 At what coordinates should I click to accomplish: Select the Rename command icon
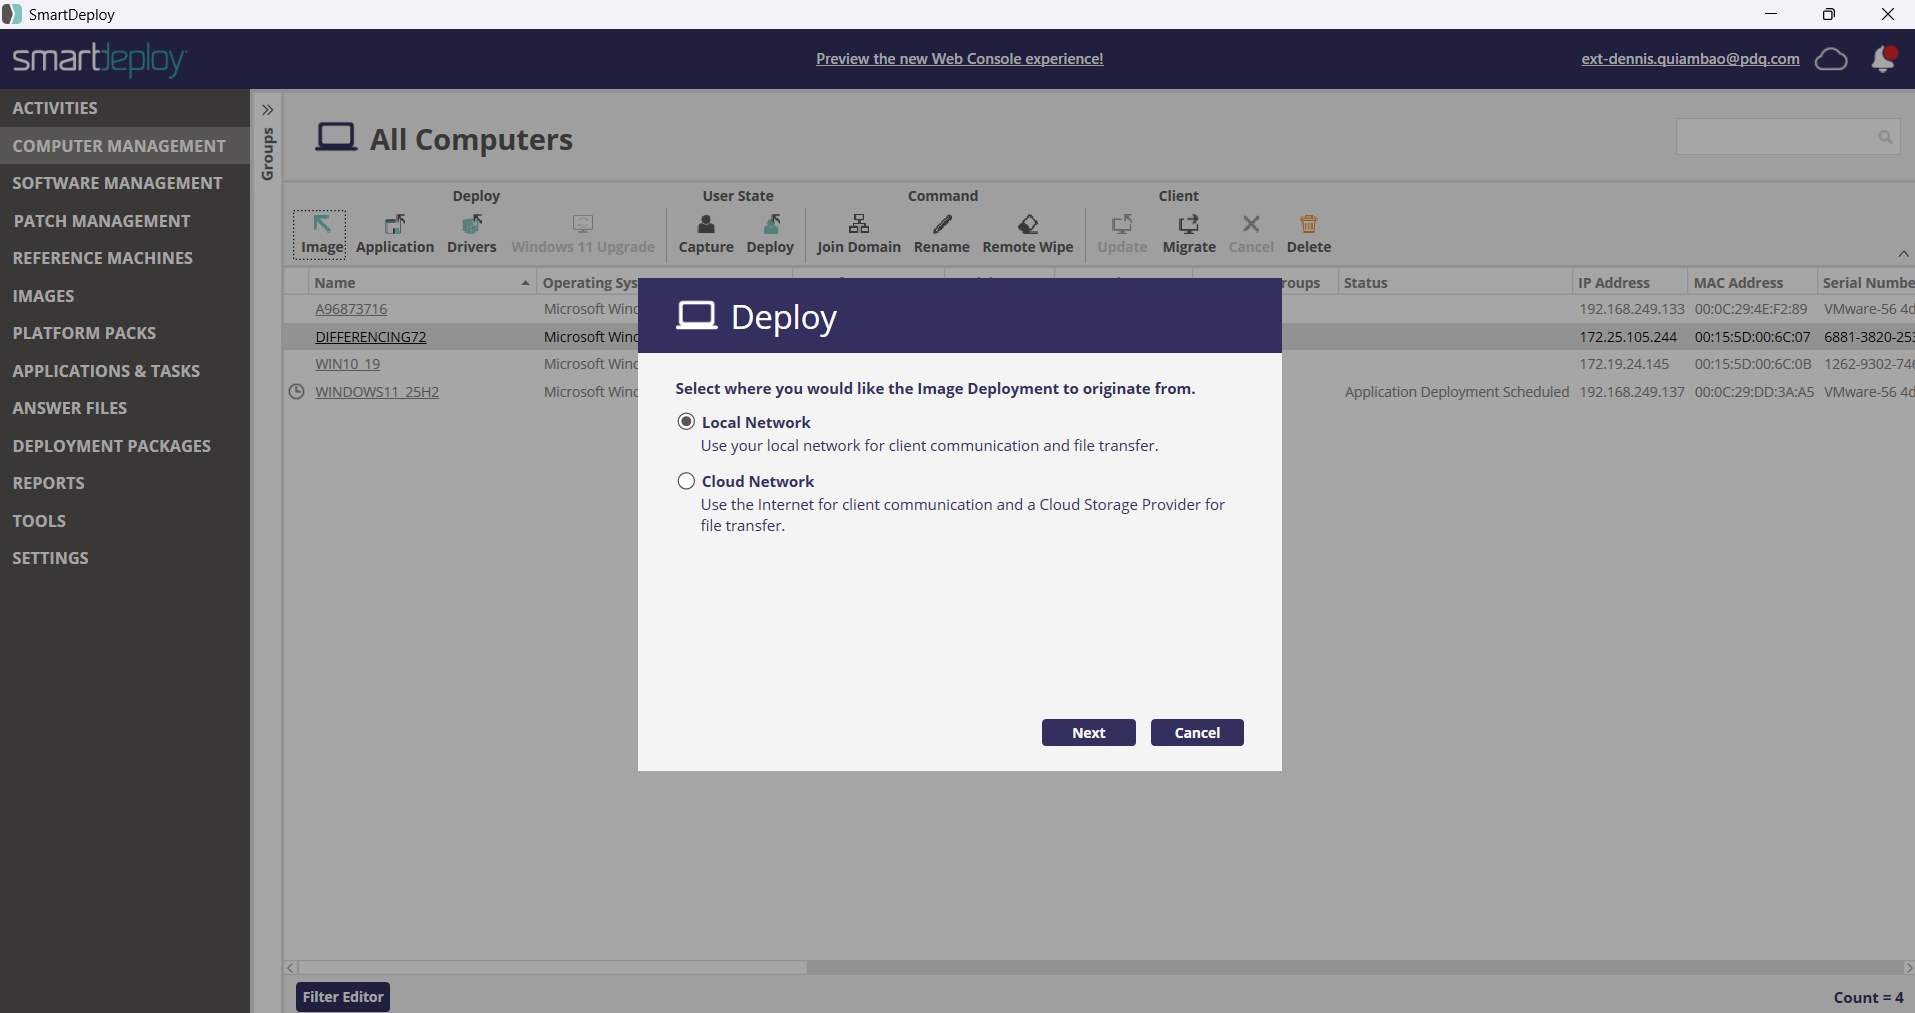[941, 225]
